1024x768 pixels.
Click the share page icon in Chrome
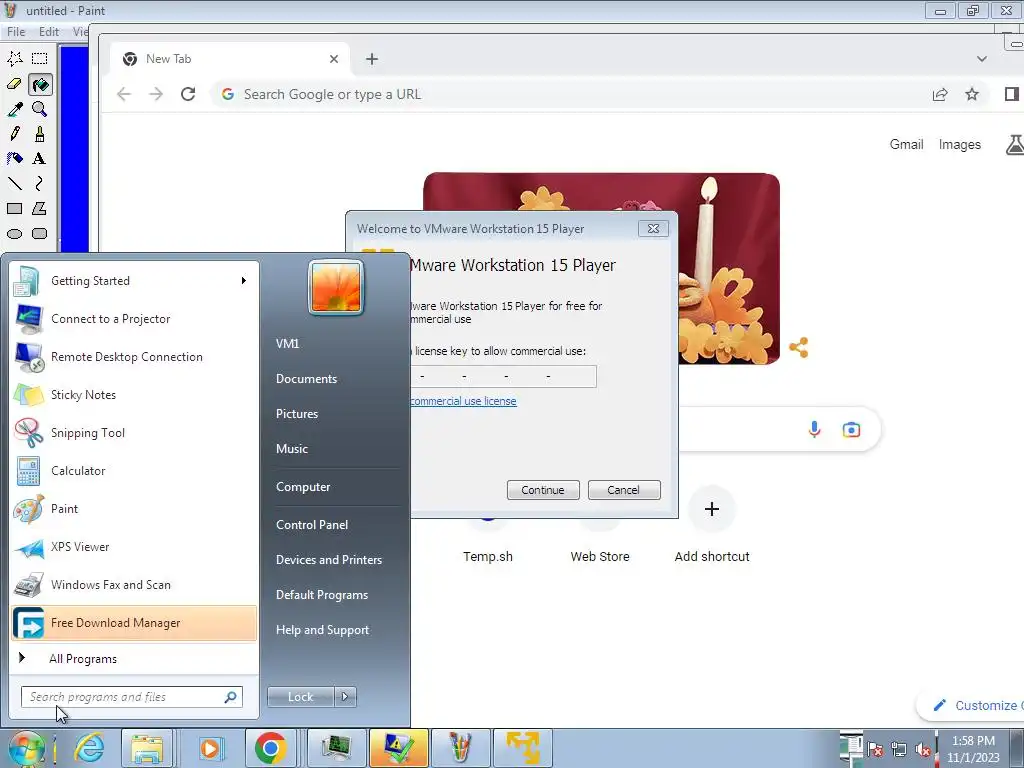pyautogui.click(x=940, y=94)
